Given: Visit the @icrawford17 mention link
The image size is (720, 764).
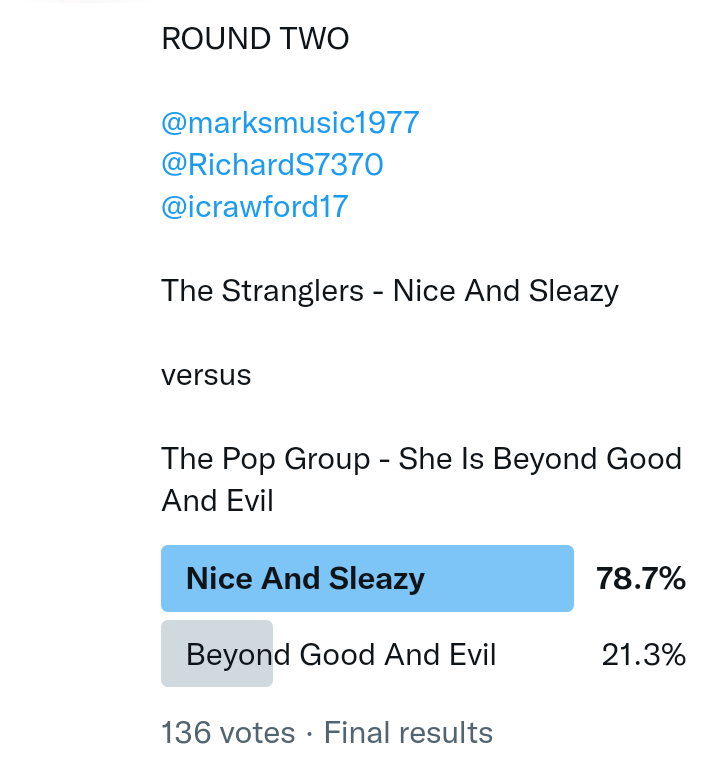Looking at the screenshot, I should pos(254,207).
